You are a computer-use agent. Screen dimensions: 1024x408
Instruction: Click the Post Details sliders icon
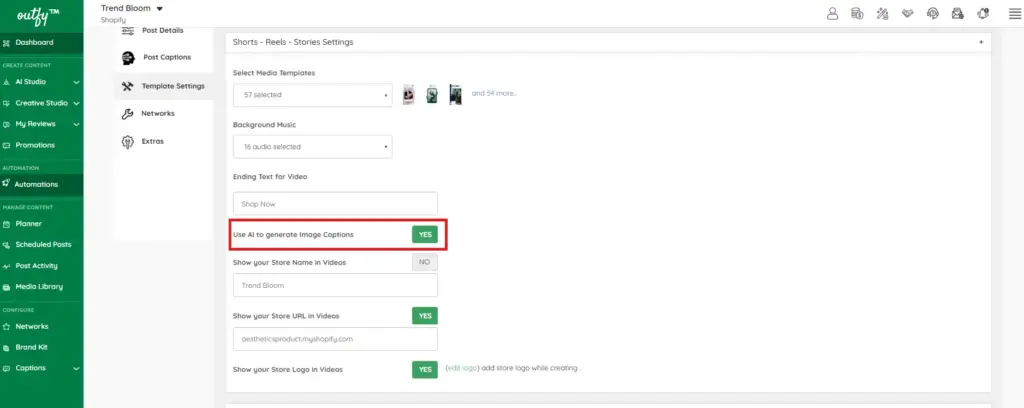128,31
